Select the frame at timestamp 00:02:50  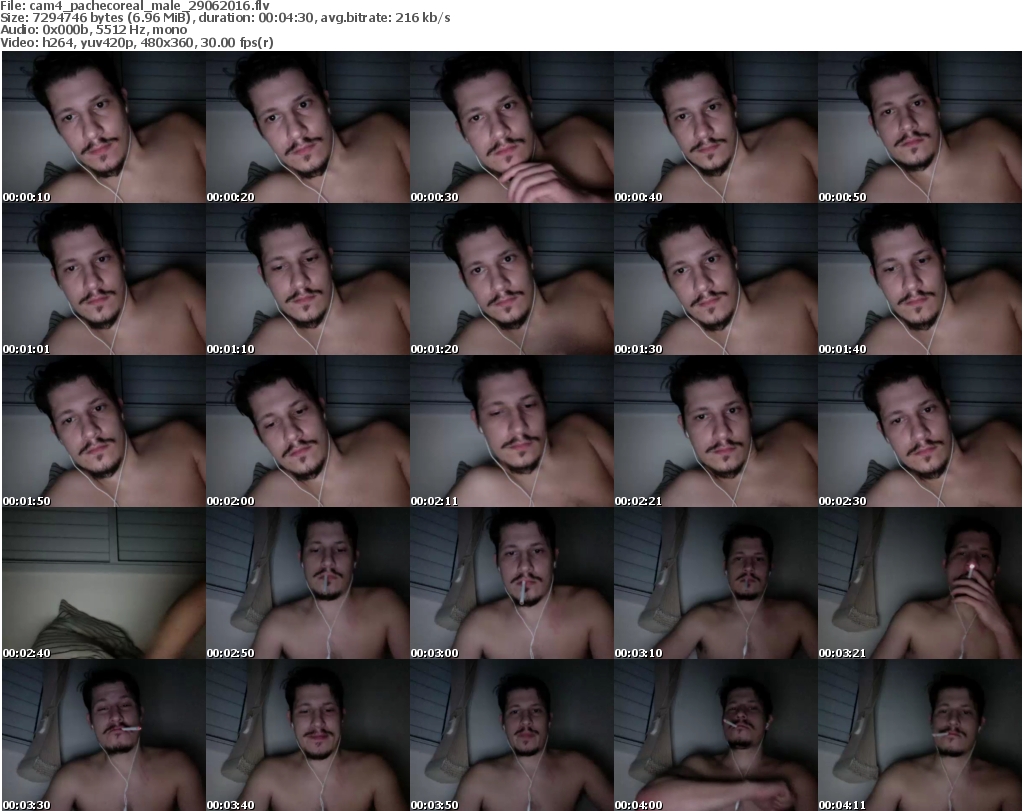click(308, 584)
